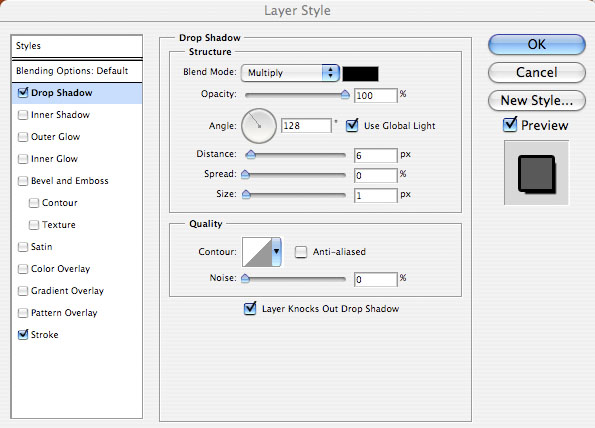Image resolution: width=595 pixels, height=428 pixels.
Task: Click the contour curve thumbnail
Action: [257, 252]
